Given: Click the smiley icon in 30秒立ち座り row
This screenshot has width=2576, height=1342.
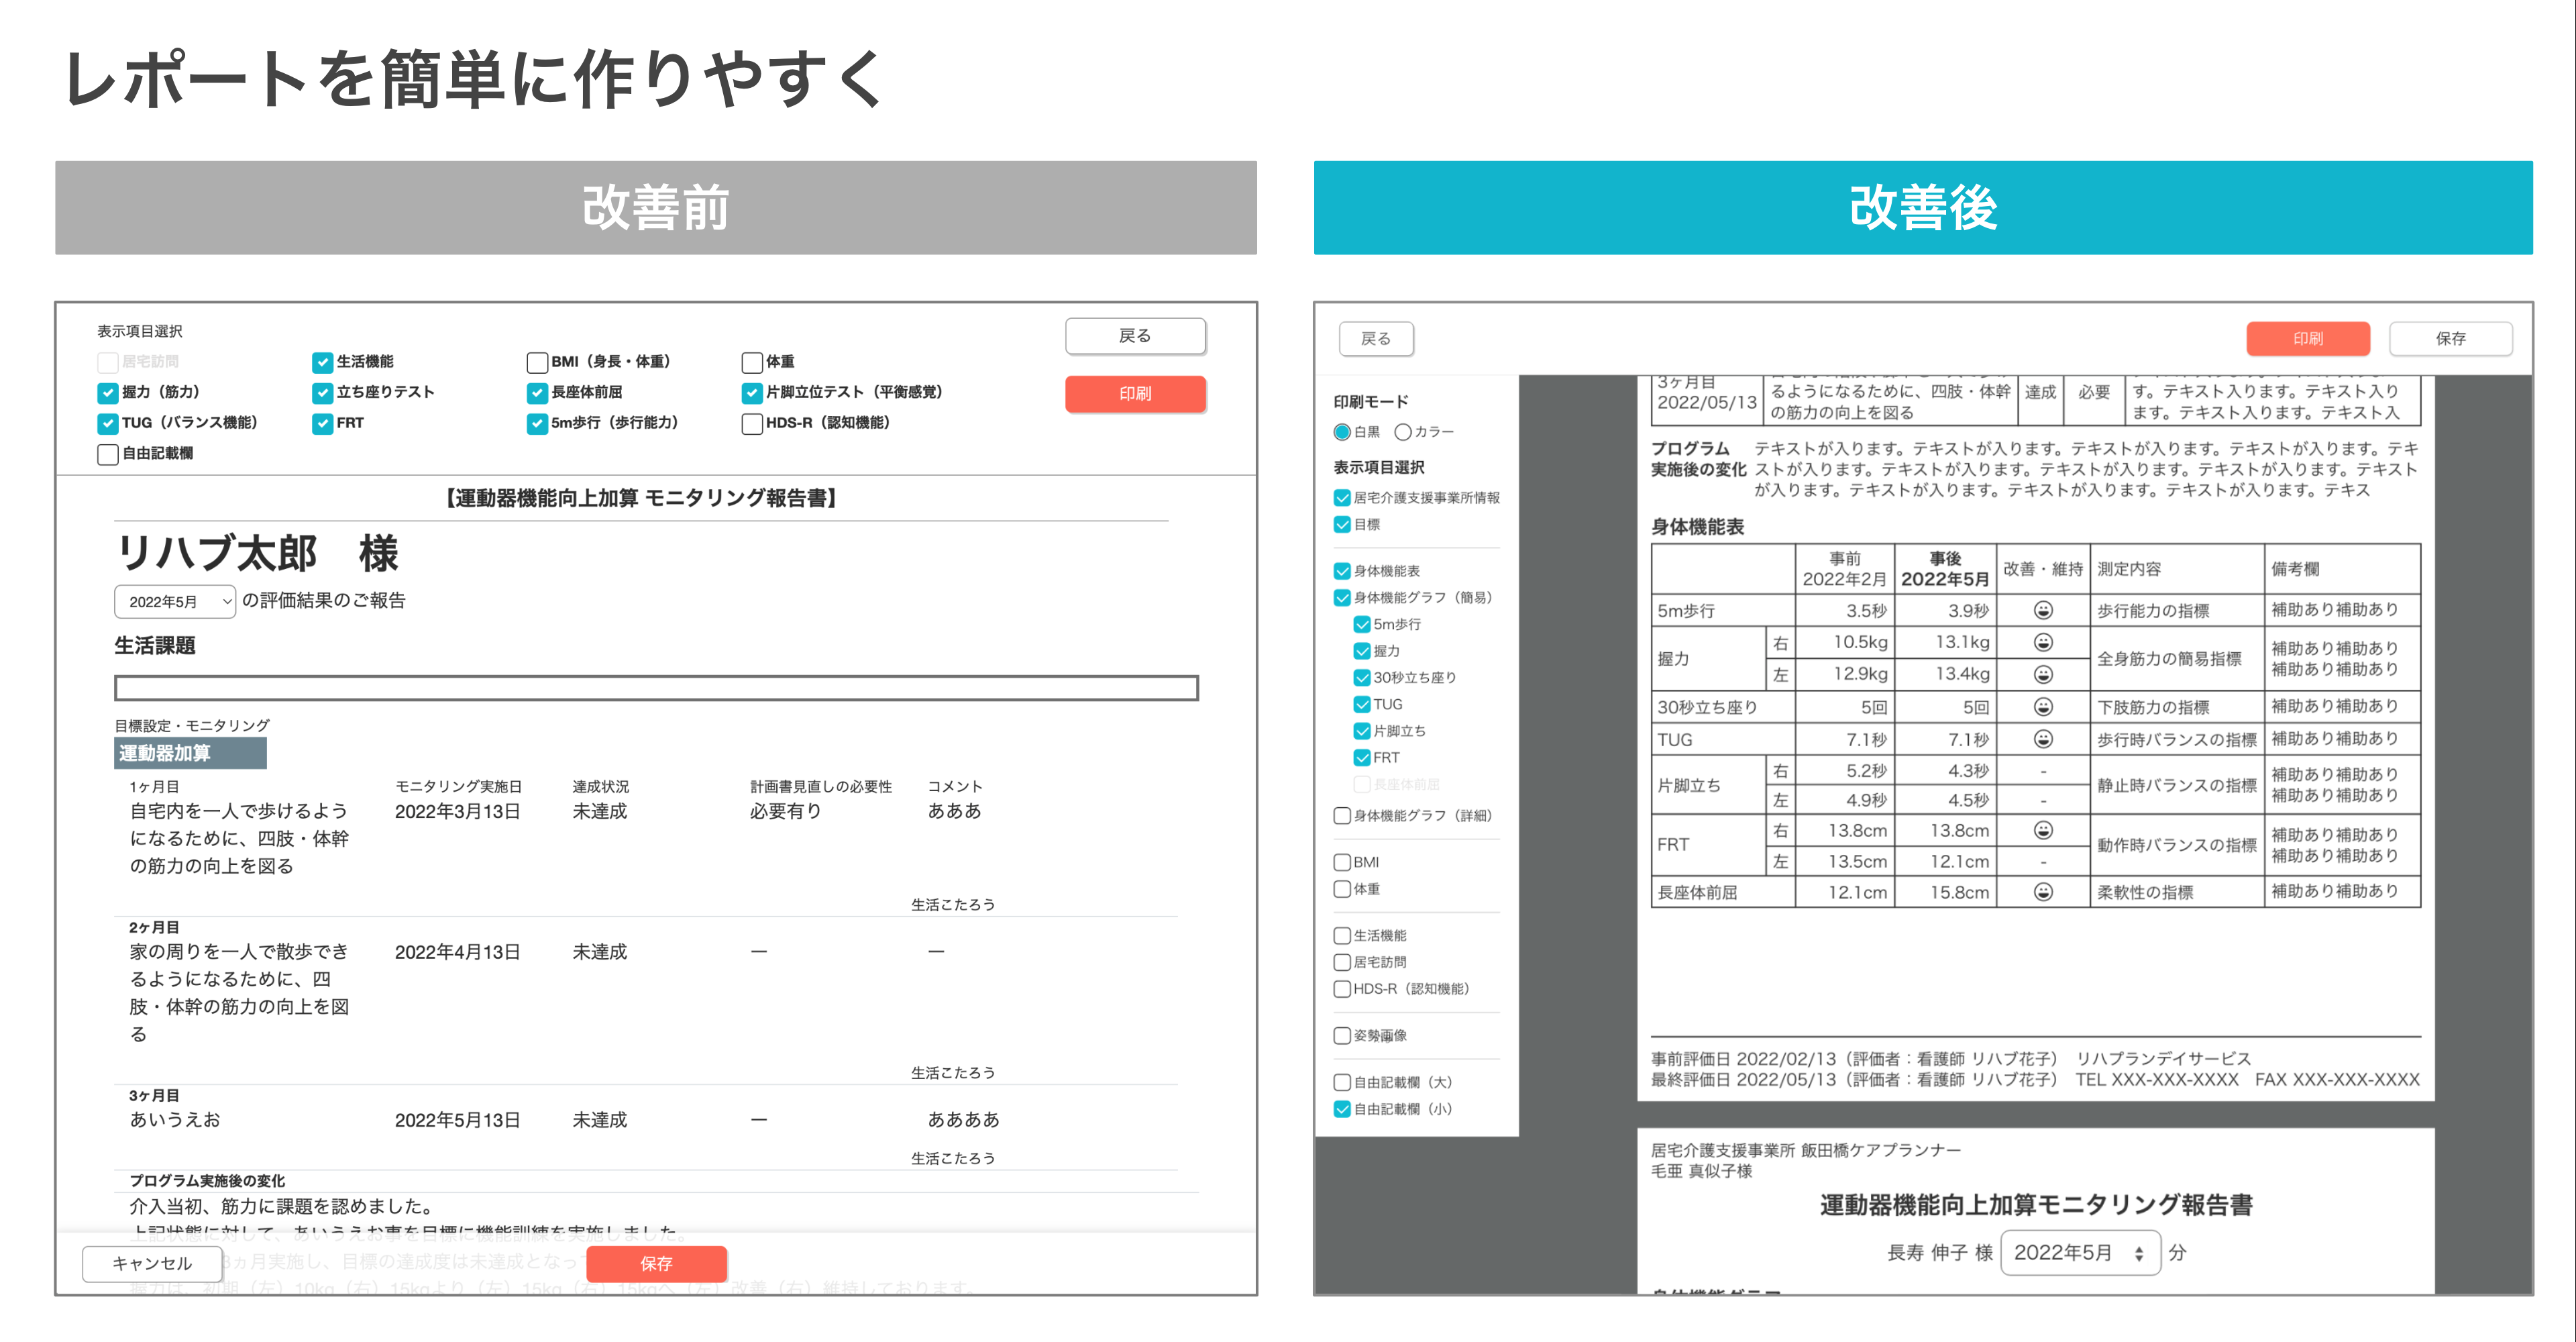Looking at the screenshot, I should coord(2043,707).
